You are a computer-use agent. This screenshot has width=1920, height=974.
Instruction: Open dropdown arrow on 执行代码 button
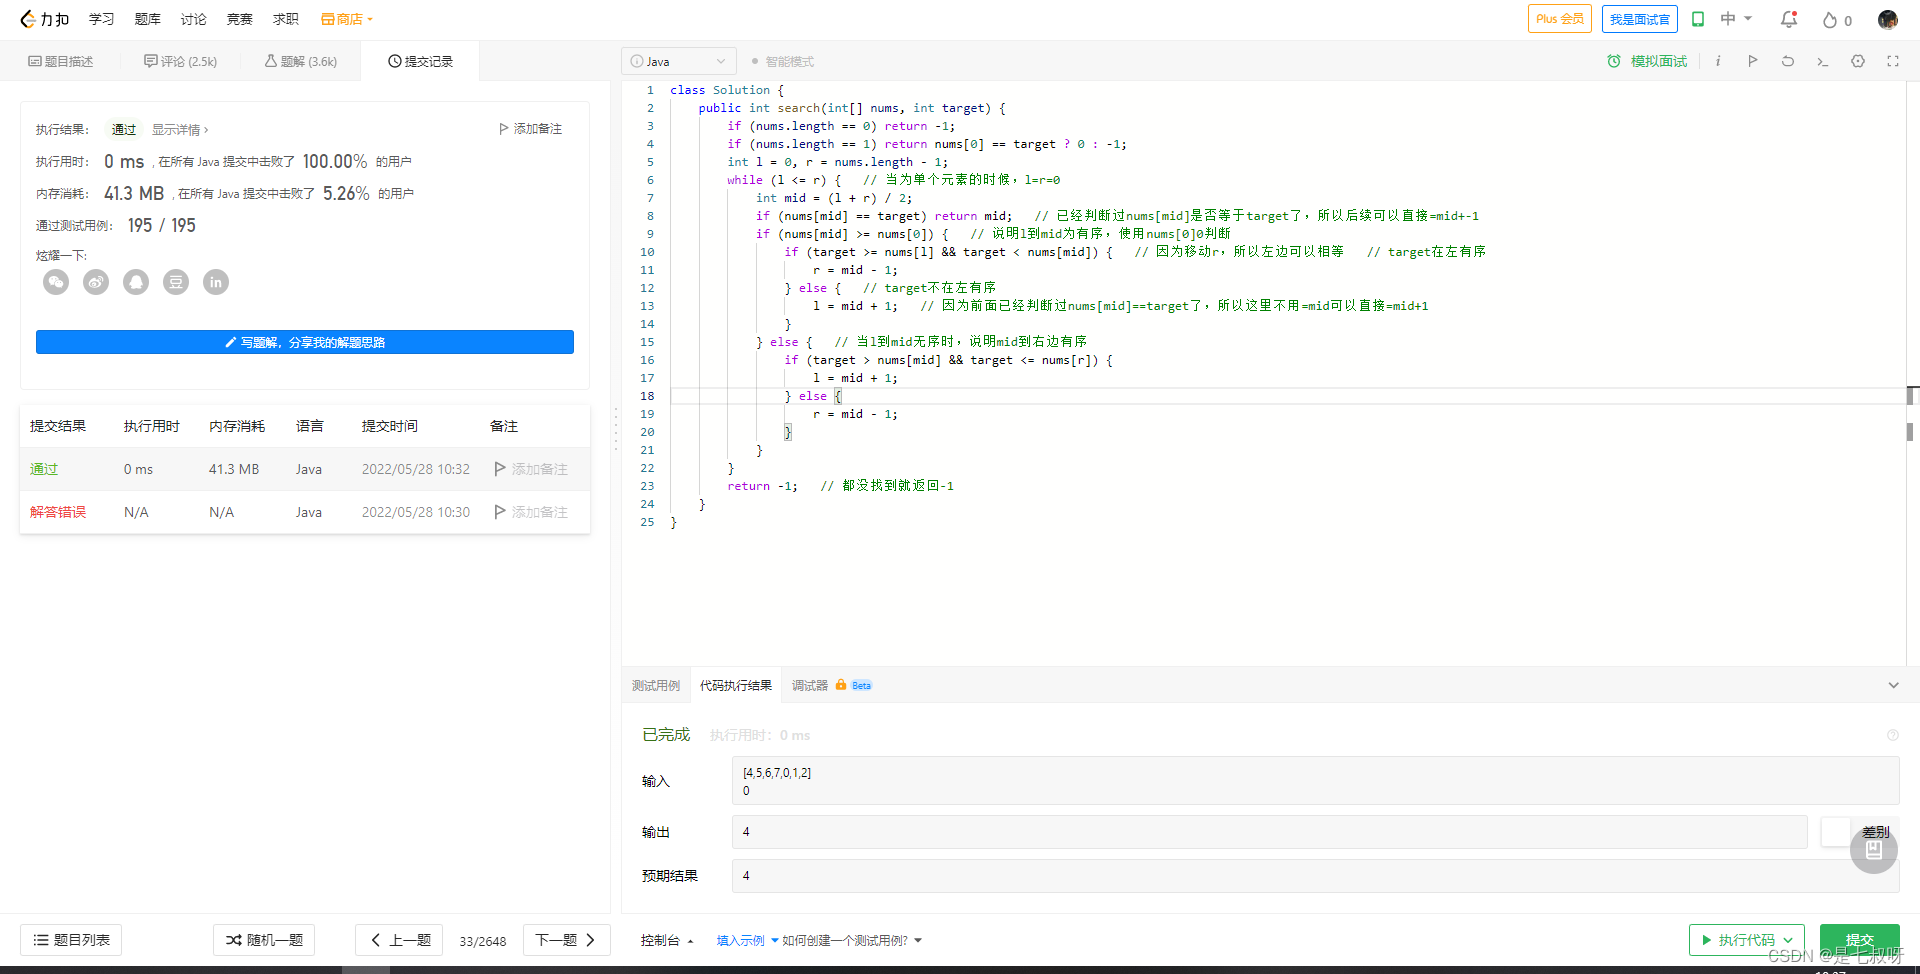(1788, 940)
